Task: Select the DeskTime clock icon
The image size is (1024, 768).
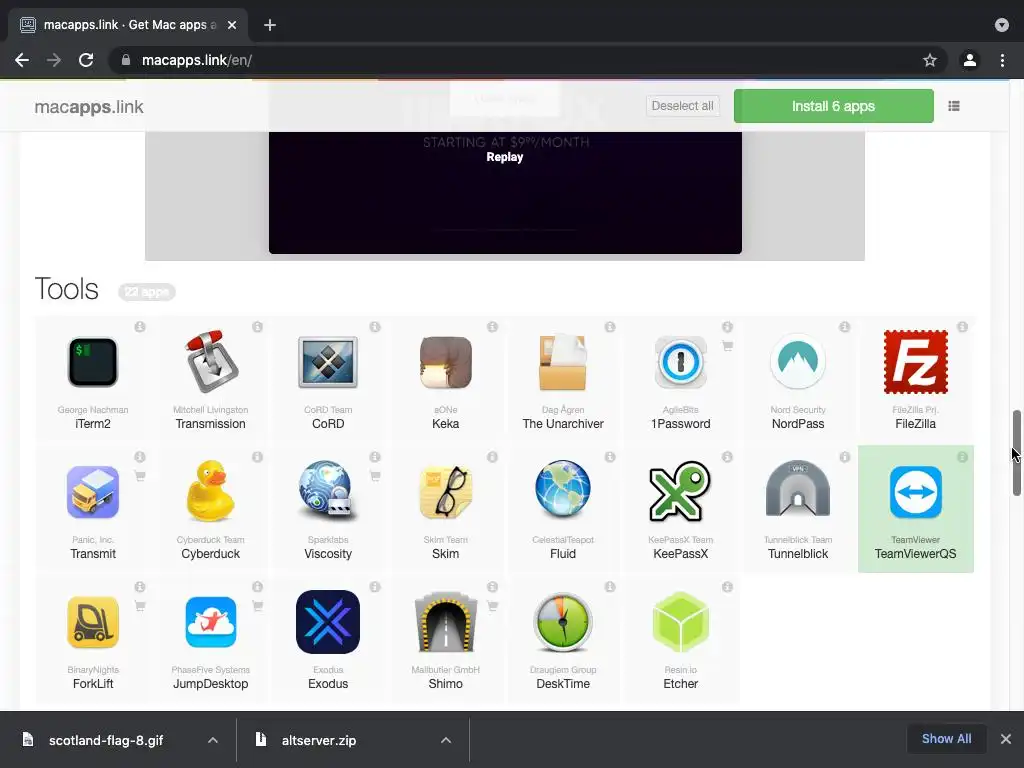Action: point(563,622)
